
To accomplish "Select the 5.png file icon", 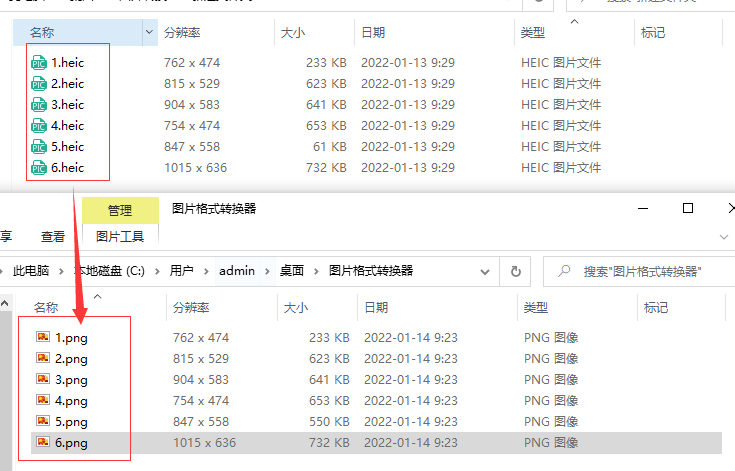I will (x=43, y=421).
